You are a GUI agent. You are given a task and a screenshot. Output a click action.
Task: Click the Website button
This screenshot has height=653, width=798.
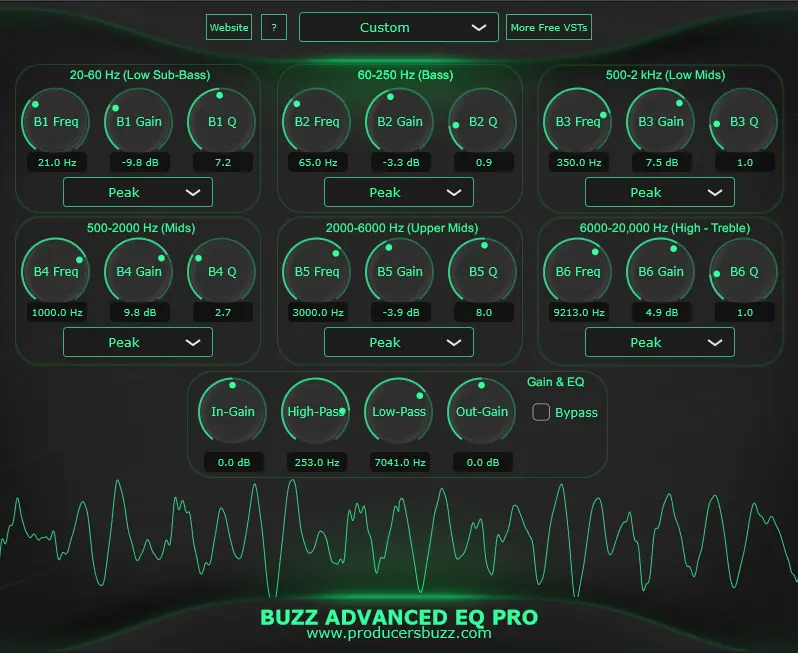229,27
